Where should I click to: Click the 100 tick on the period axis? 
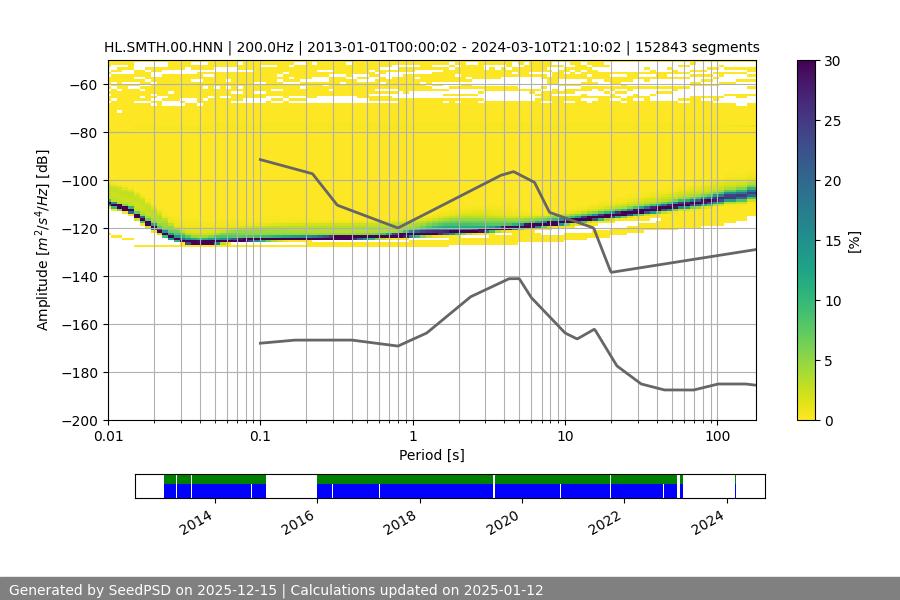716,435
